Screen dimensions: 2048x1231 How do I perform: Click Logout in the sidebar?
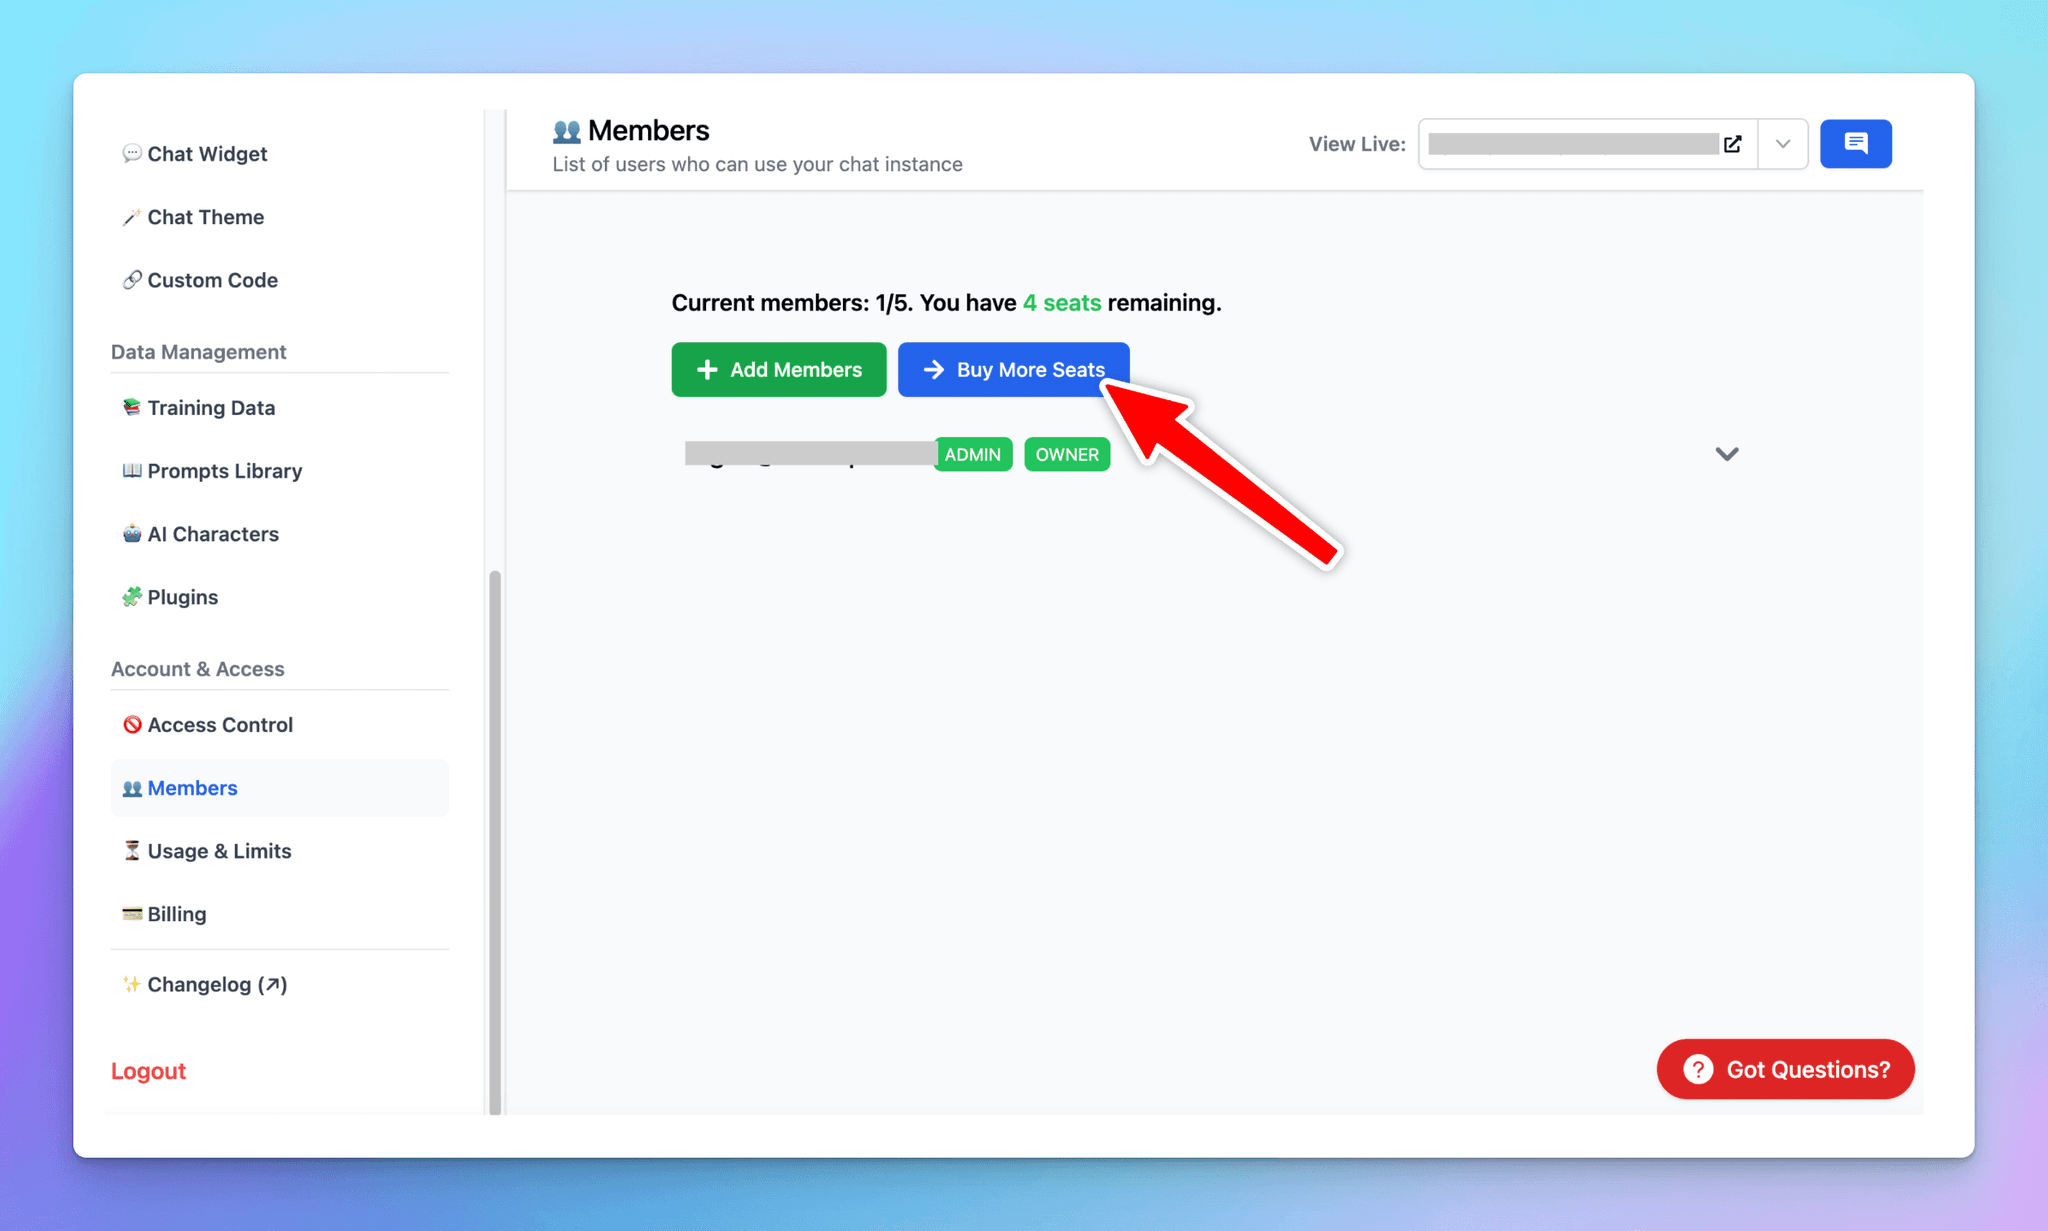coord(148,1070)
